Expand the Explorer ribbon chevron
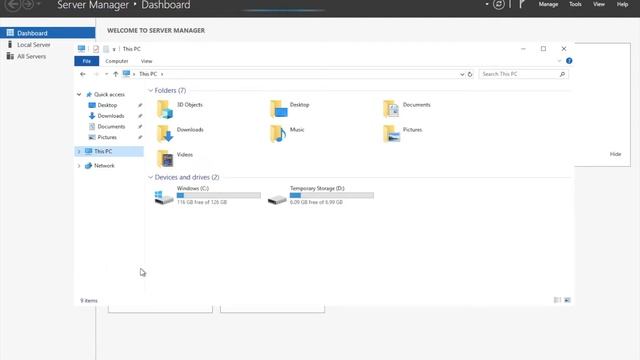The image size is (640, 360). (x=559, y=61)
